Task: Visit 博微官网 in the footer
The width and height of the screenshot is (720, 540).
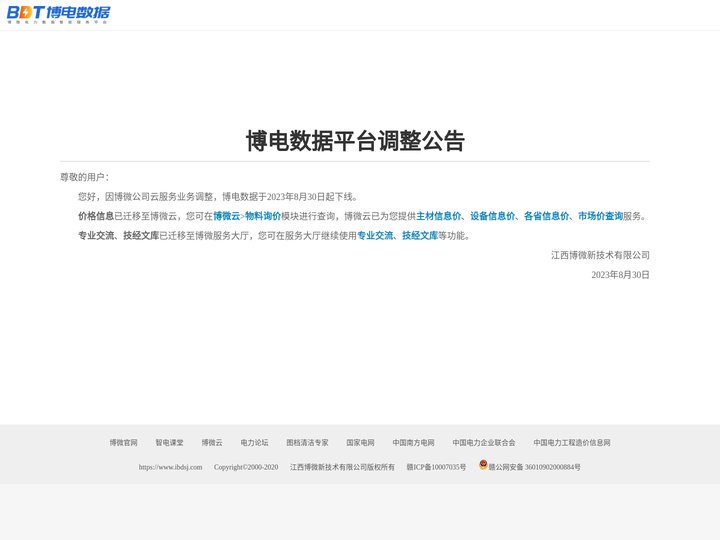Action: (x=124, y=443)
